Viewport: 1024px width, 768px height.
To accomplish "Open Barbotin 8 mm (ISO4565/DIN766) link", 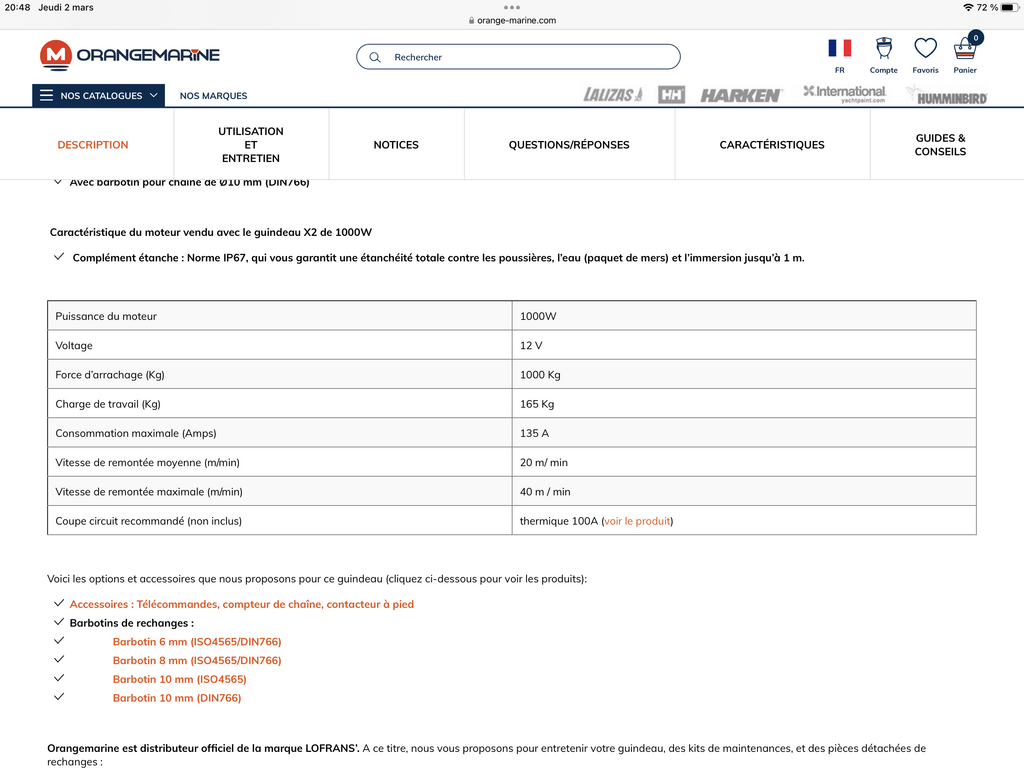I will (x=197, y=660).
